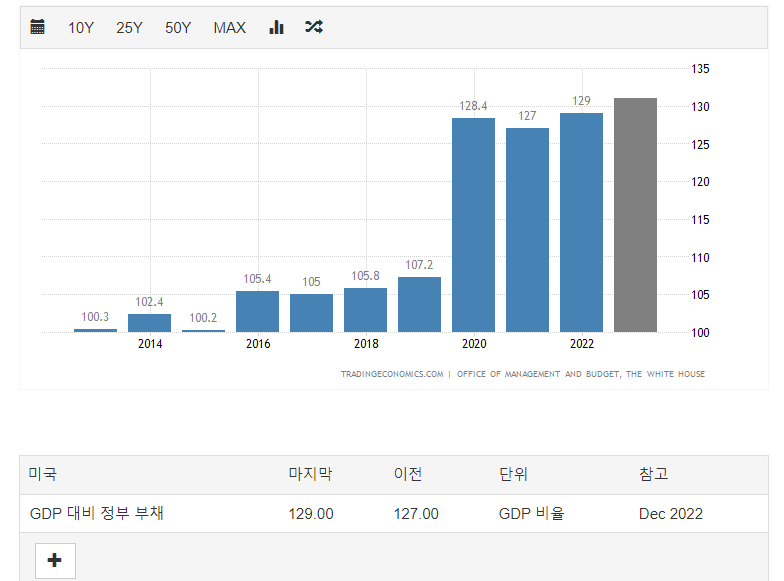Select the 10Y time range
The height and width of the screenshot is (581, 784).
[80, 28]
